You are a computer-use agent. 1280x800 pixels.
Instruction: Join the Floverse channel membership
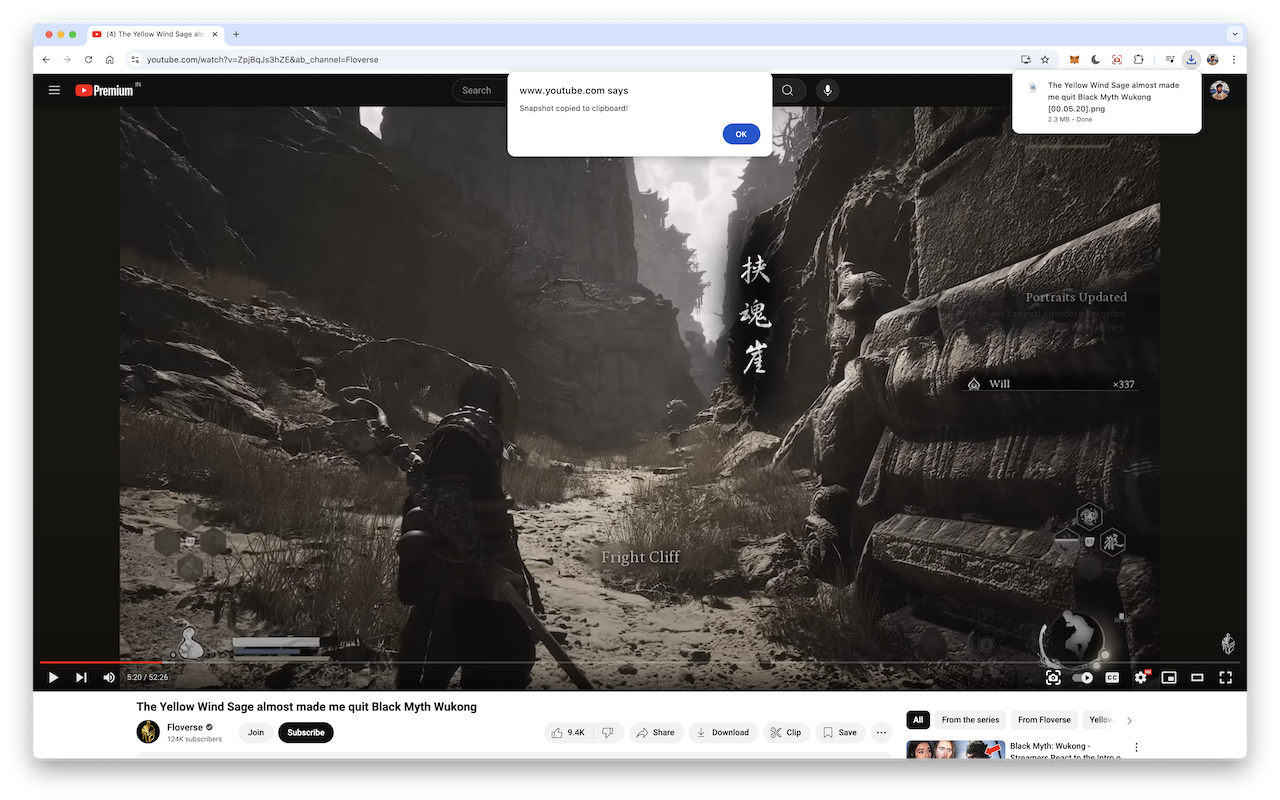(256, 732)
